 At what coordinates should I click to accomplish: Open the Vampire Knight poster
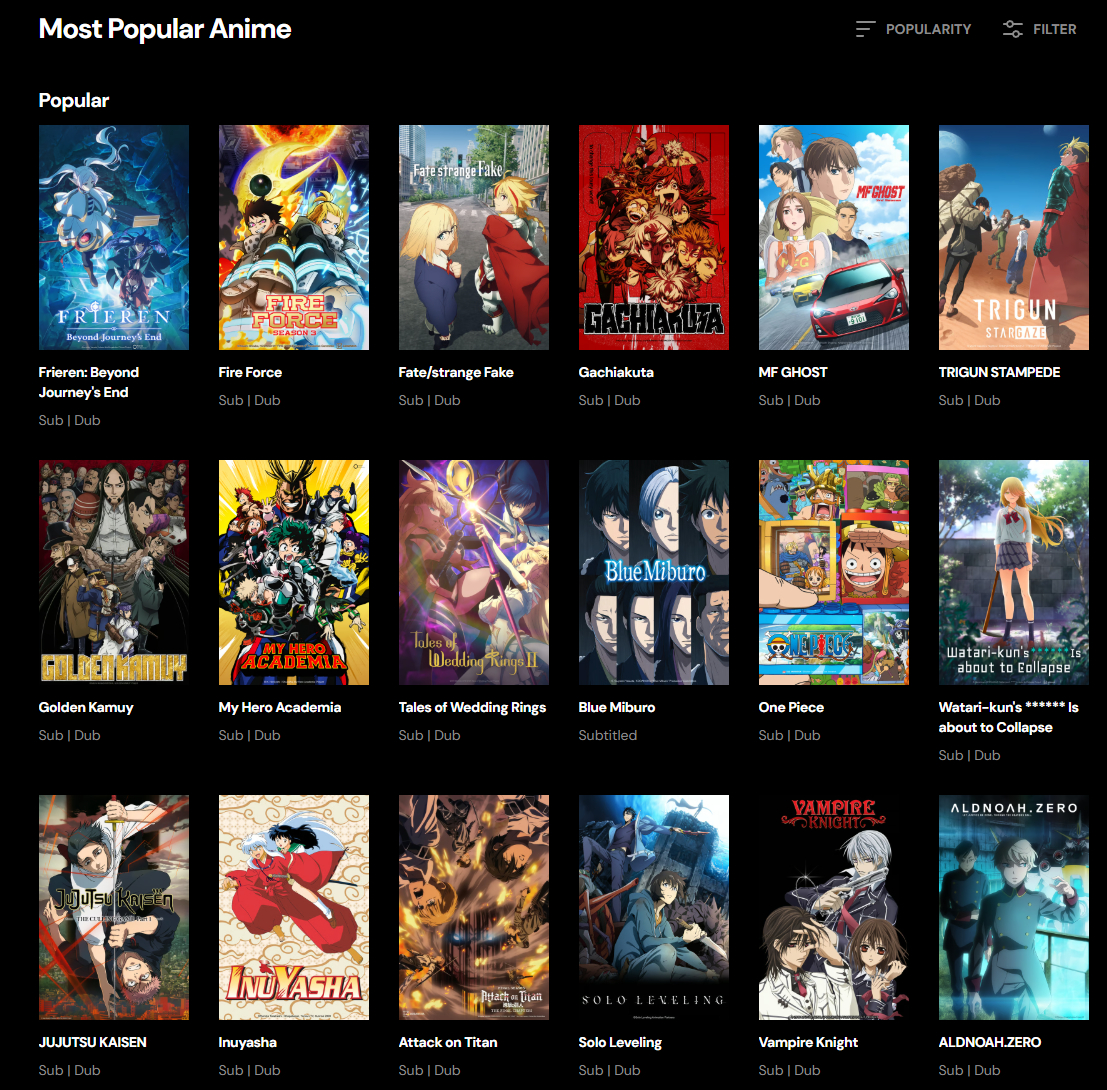tap(834, 907)
